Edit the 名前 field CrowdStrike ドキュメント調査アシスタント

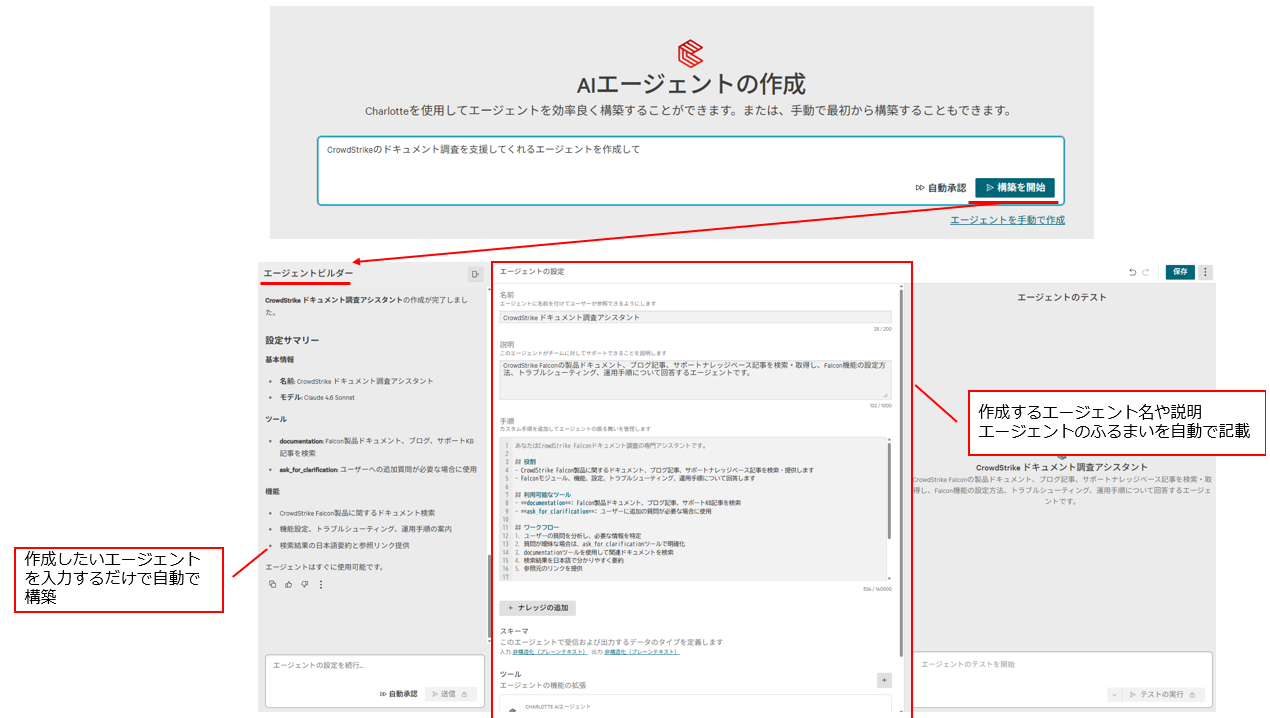click(695, 317)
